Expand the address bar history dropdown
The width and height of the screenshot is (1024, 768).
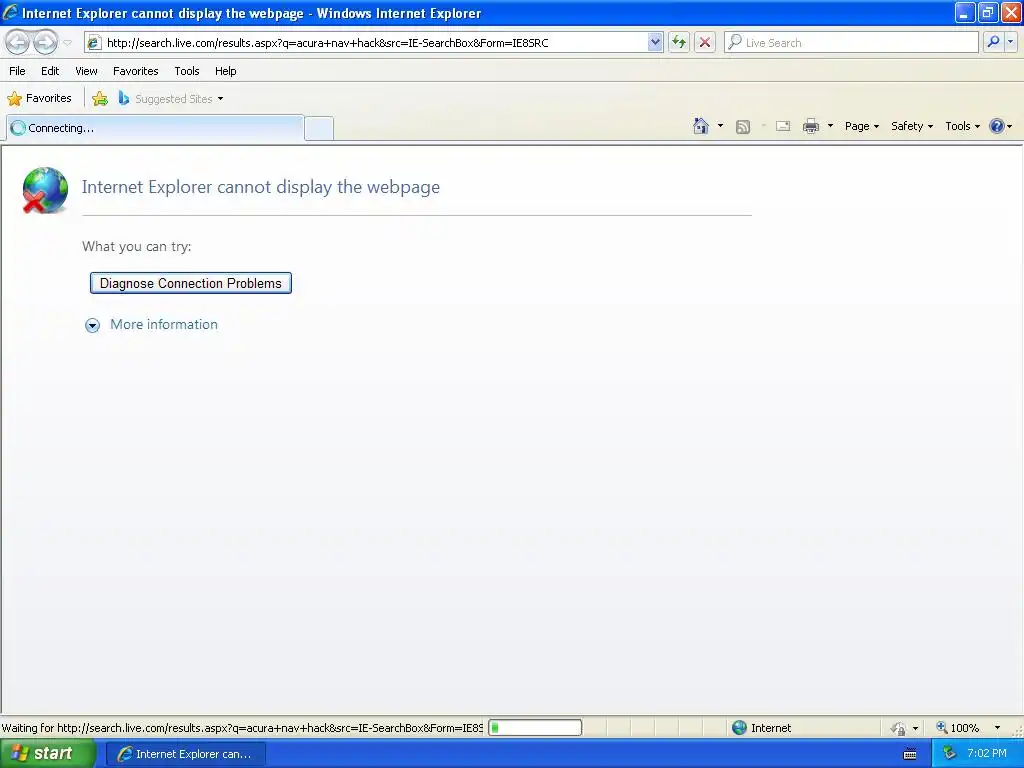pos(655,42)
